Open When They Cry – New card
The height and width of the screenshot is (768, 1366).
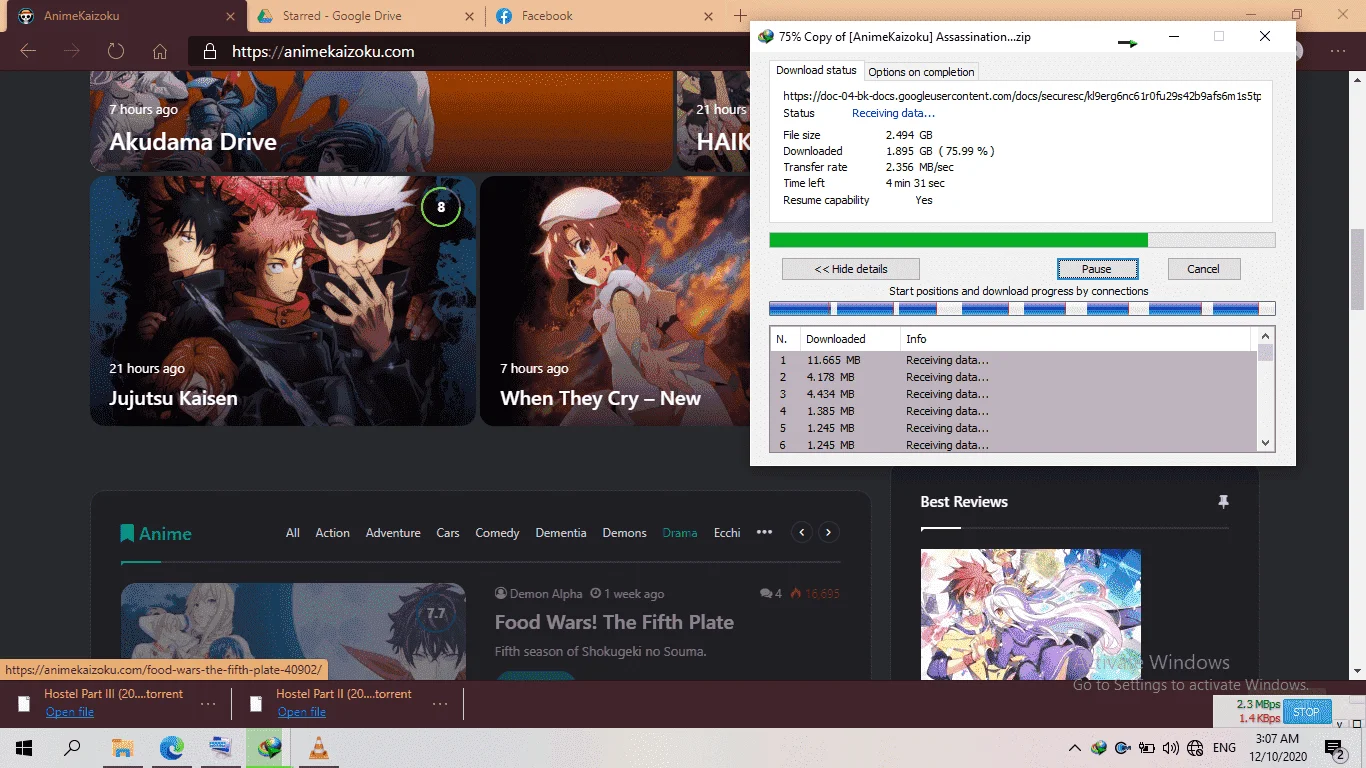click(x=614, y=301)
